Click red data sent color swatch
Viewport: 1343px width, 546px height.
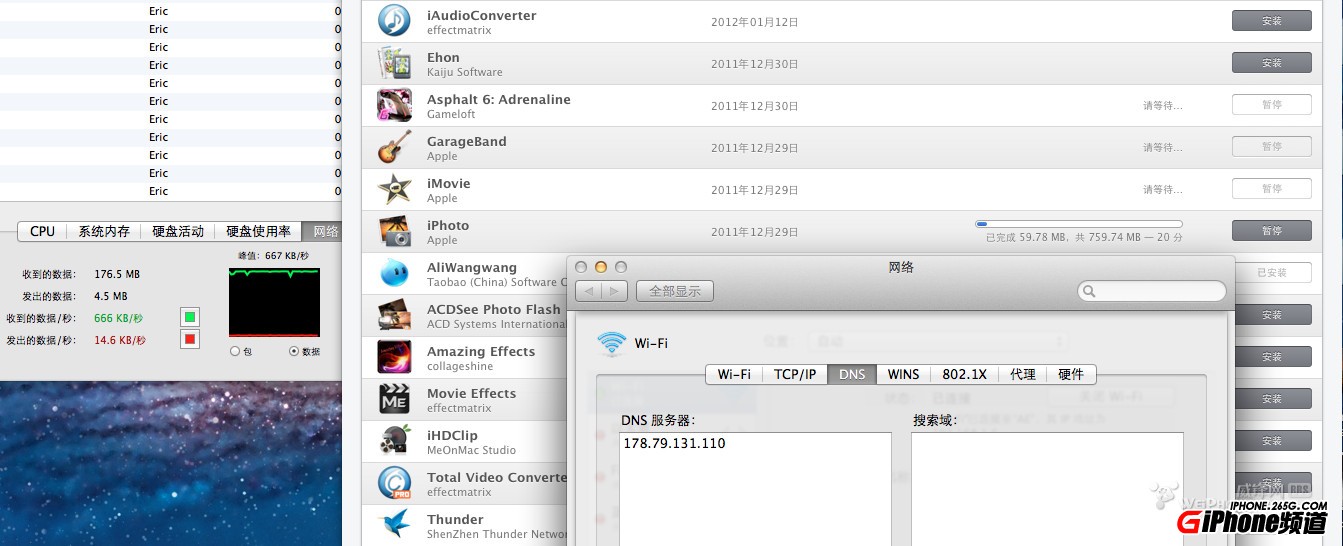tap(189, 339)
